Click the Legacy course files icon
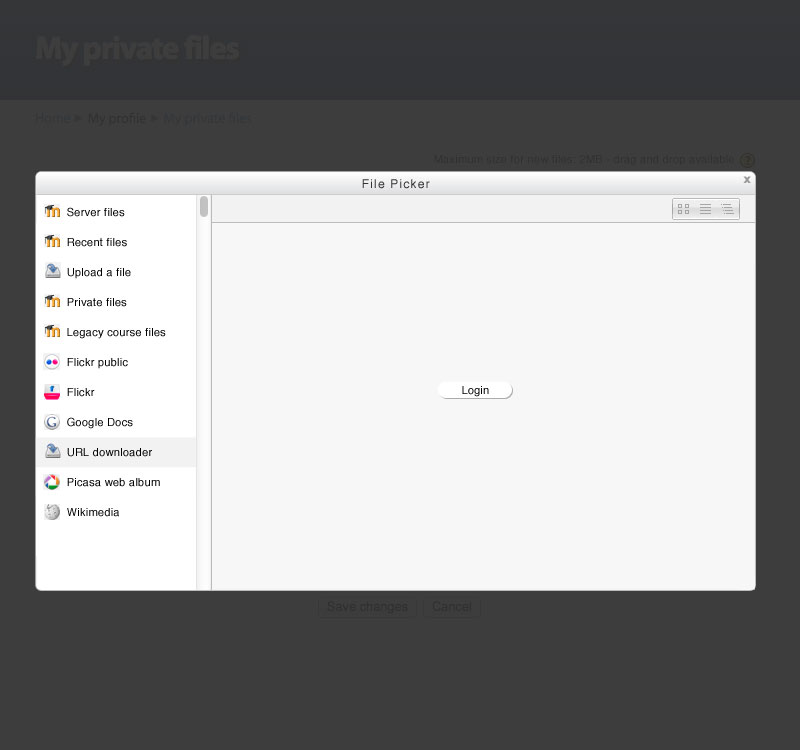This screenshot has width=800, height=750. (x=52, y=332)
